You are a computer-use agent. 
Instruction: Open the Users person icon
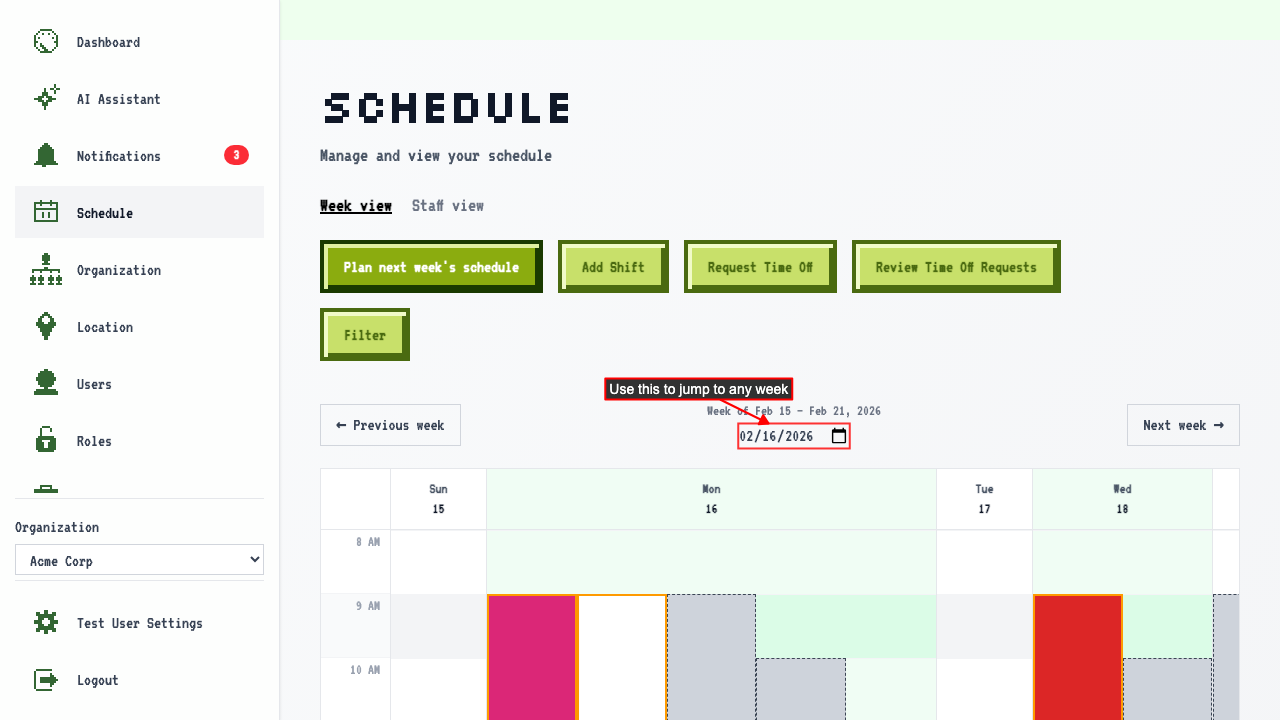46,383
